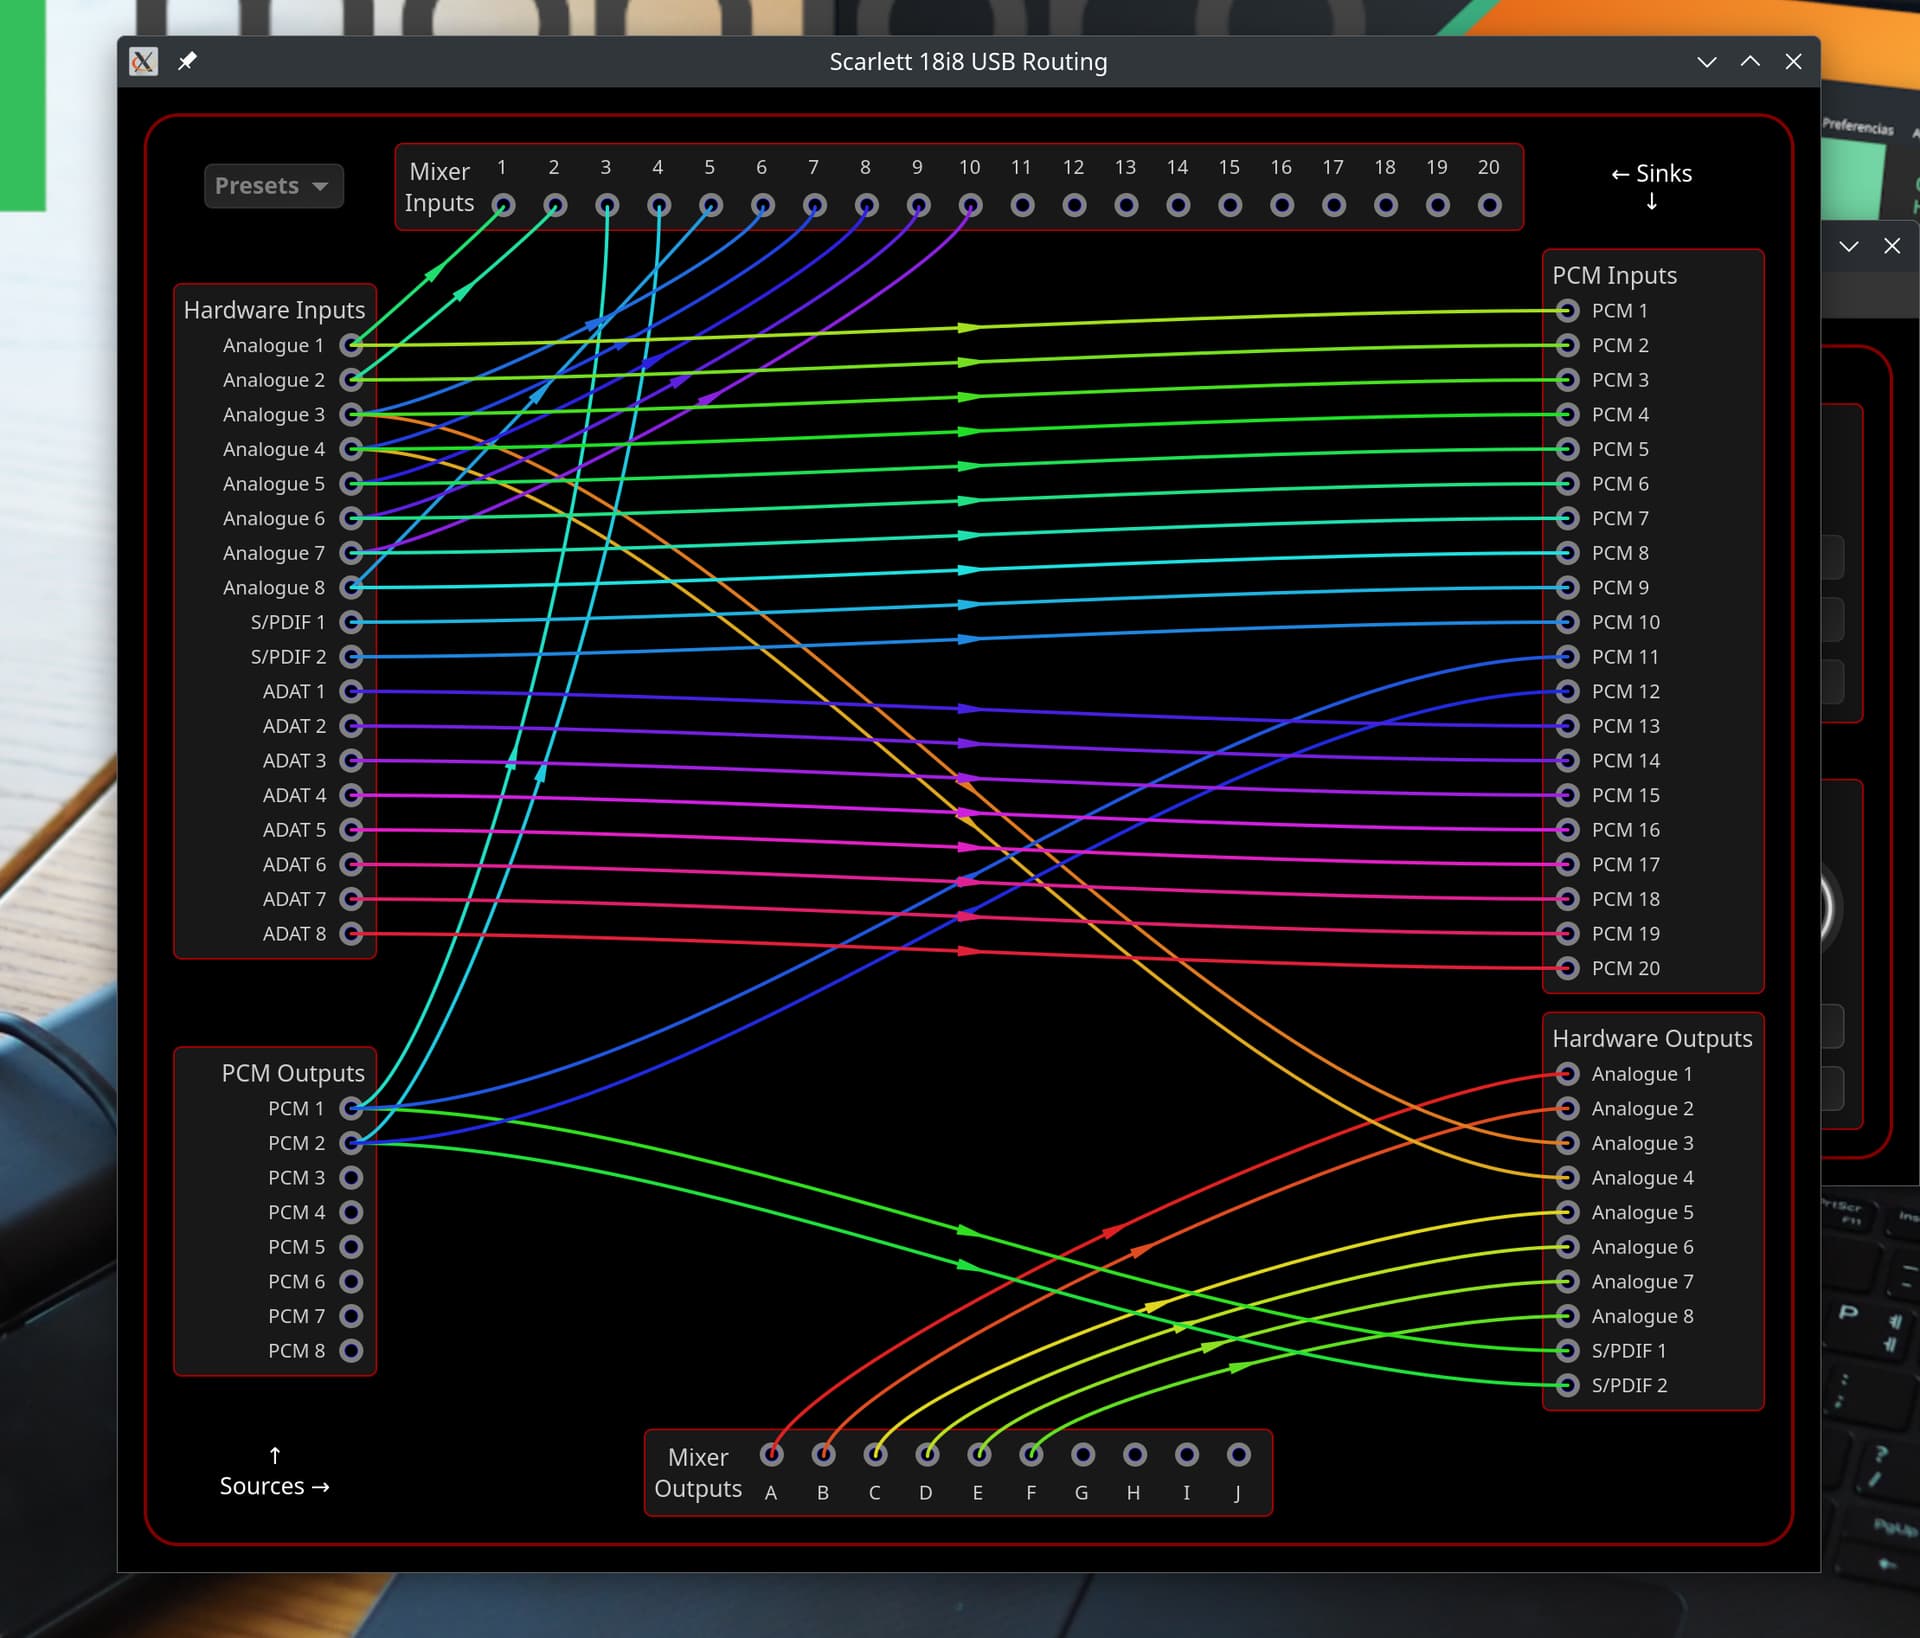Click the PCM Outputs PCM 6 port
Image resolution: width=1920 pixels, height=1638 pixels.
point(351,1281)
